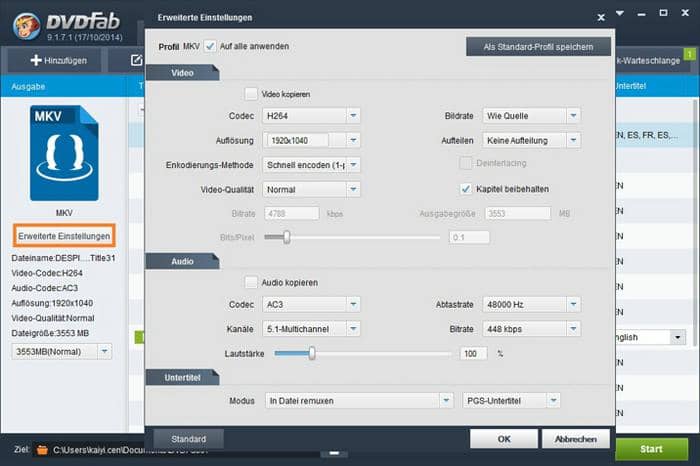Screen dimensions: 700x466
Task: Click Als Standard-Profil speichern button
Action: pyautogui.click(x=538, y=47)
